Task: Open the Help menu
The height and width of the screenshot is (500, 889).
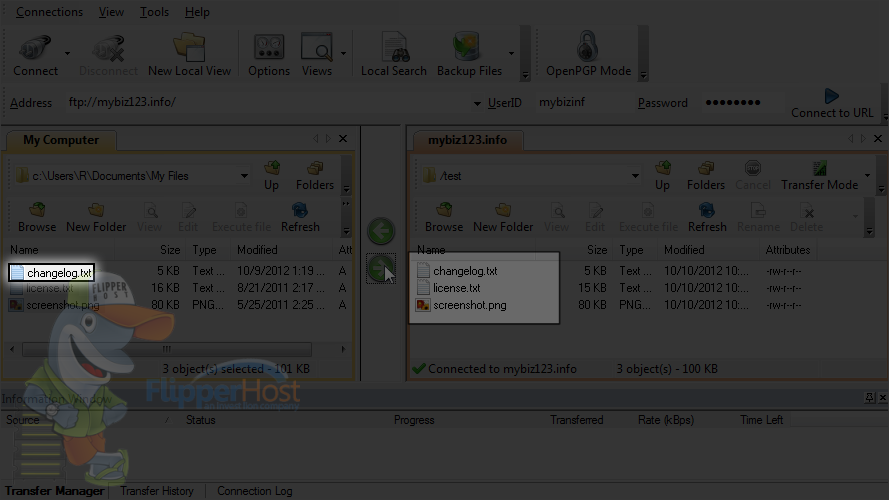Action: 197,12
